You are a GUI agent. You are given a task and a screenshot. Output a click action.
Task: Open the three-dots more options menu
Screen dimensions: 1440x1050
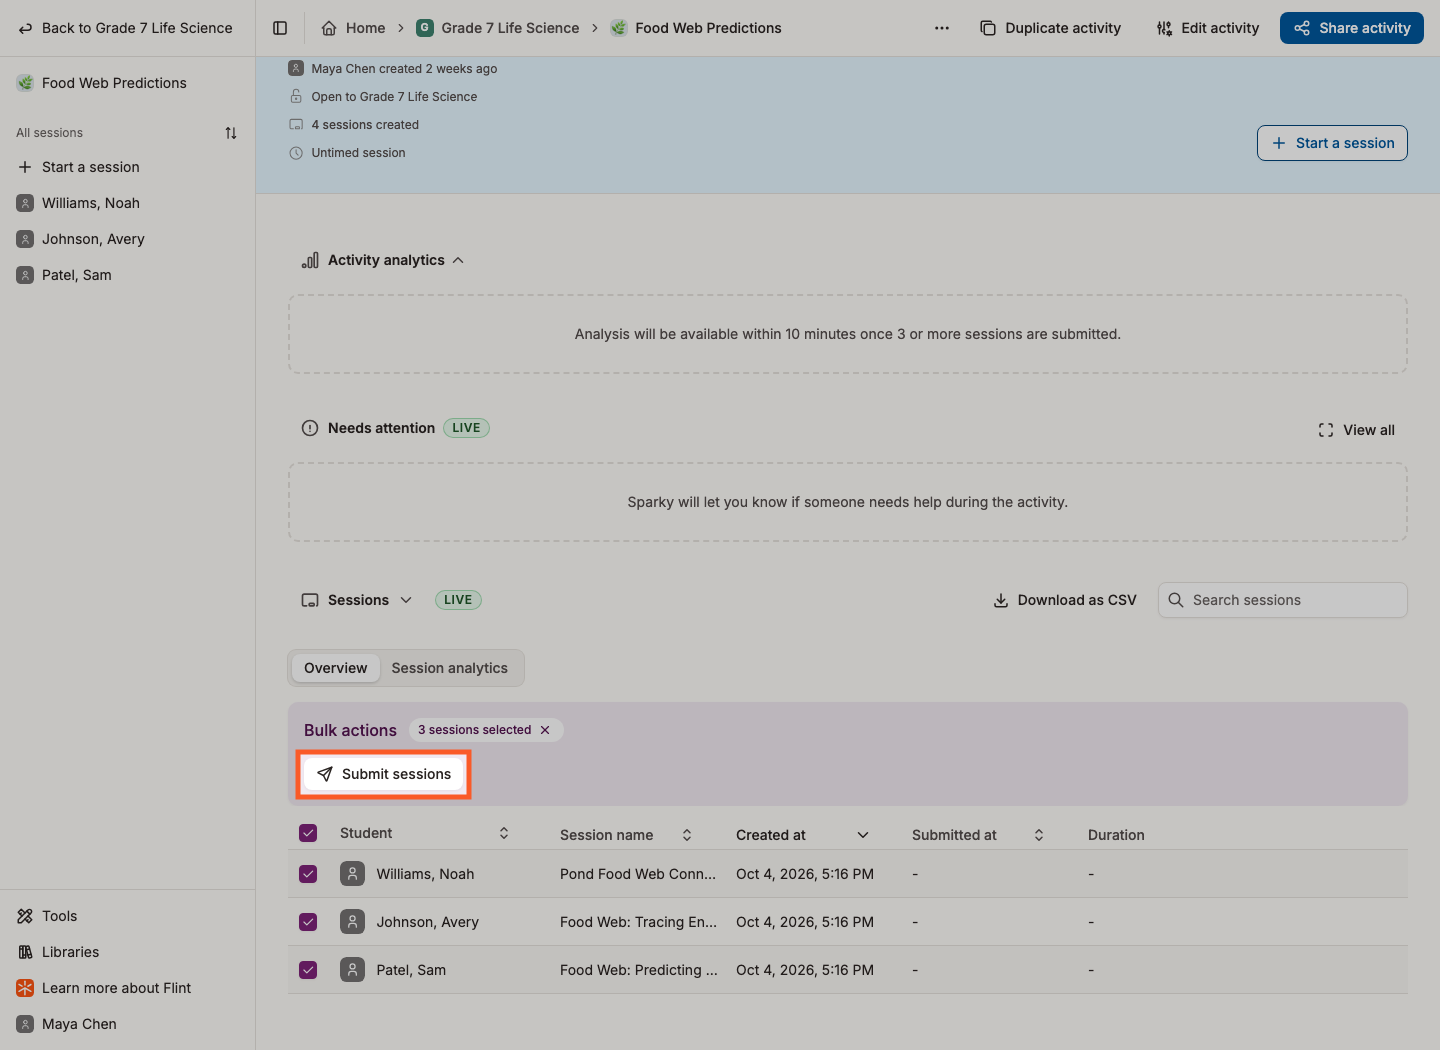[x=942, y=28]
